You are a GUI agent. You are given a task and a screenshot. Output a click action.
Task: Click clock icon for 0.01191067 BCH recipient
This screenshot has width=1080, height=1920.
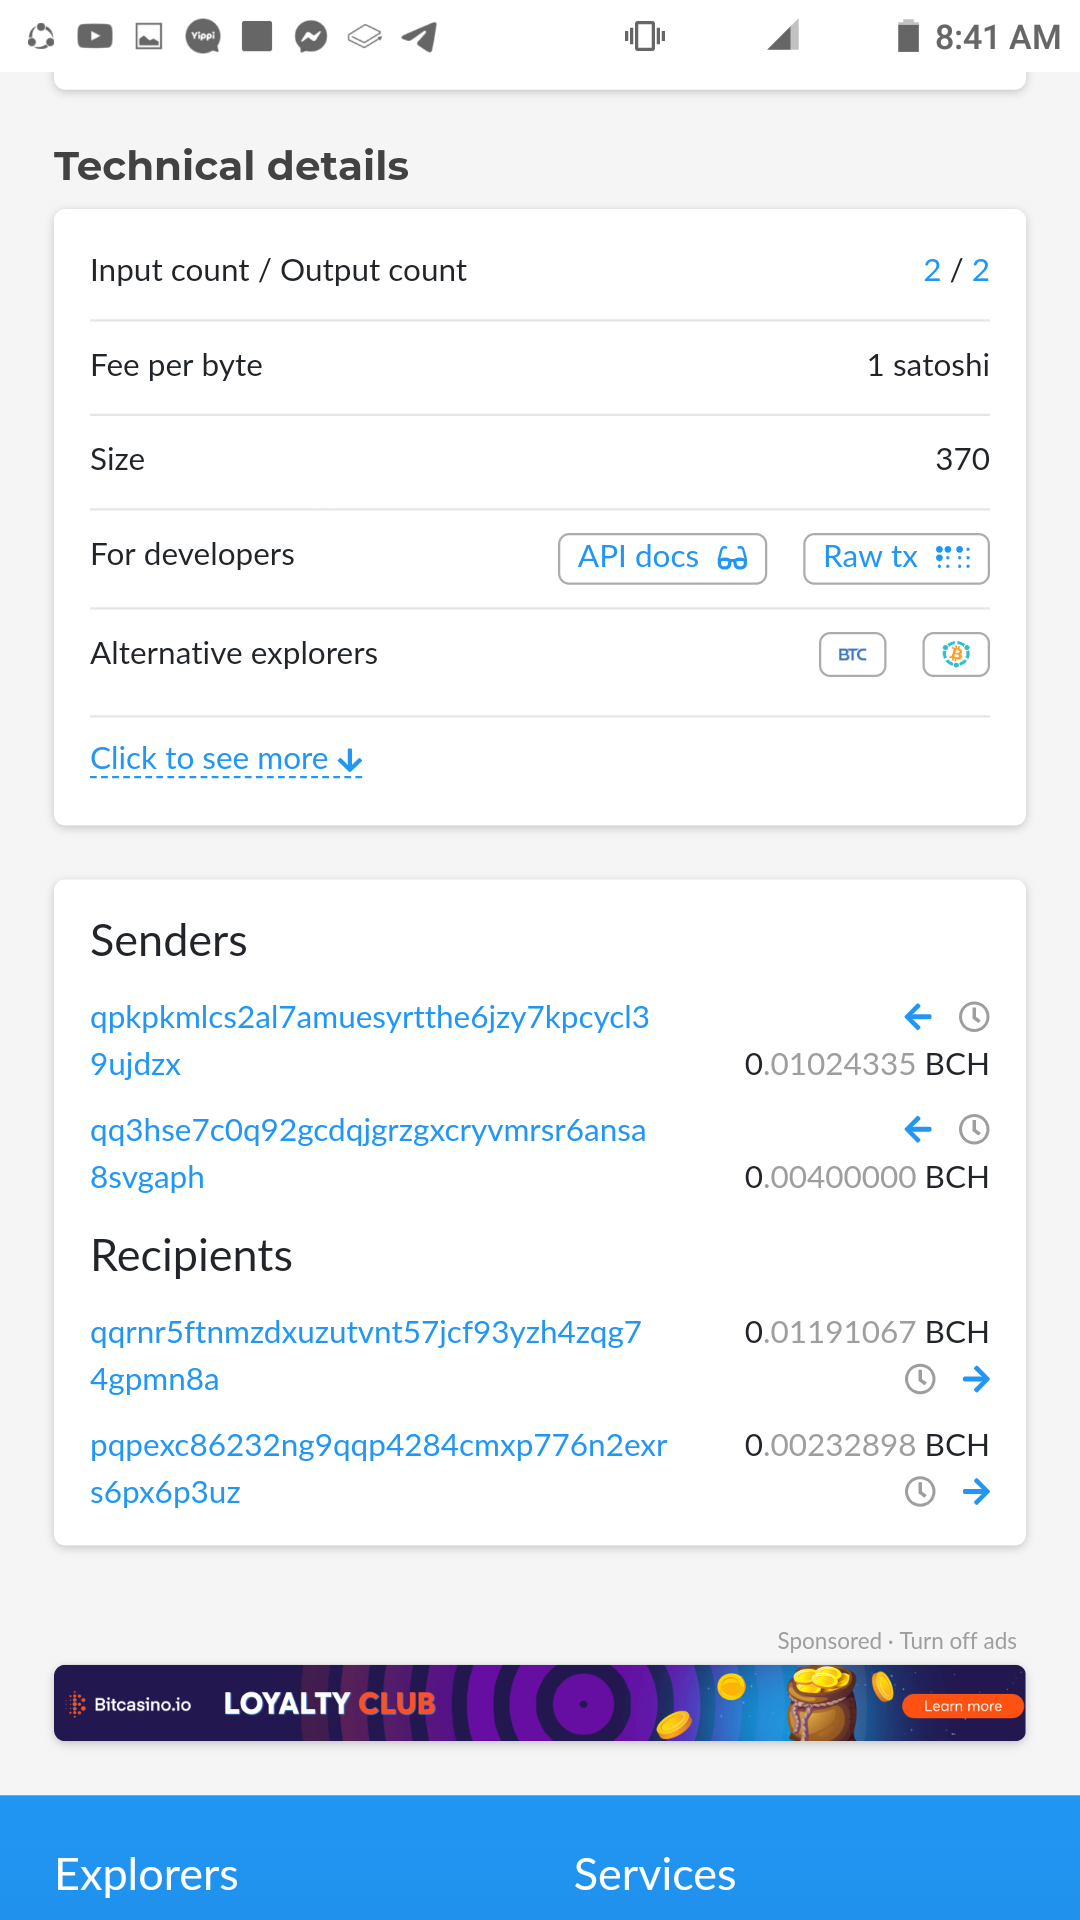point(920,1380)
